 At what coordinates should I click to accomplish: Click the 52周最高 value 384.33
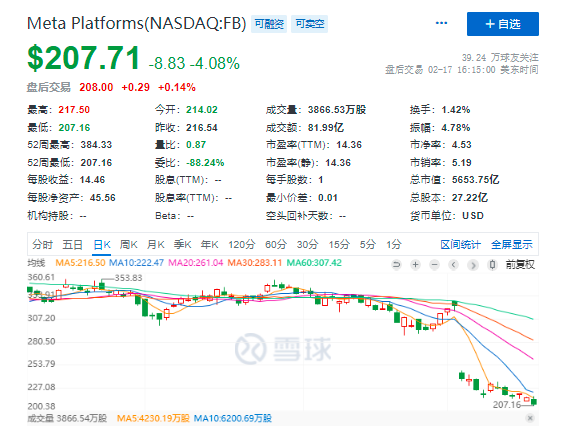96,145
